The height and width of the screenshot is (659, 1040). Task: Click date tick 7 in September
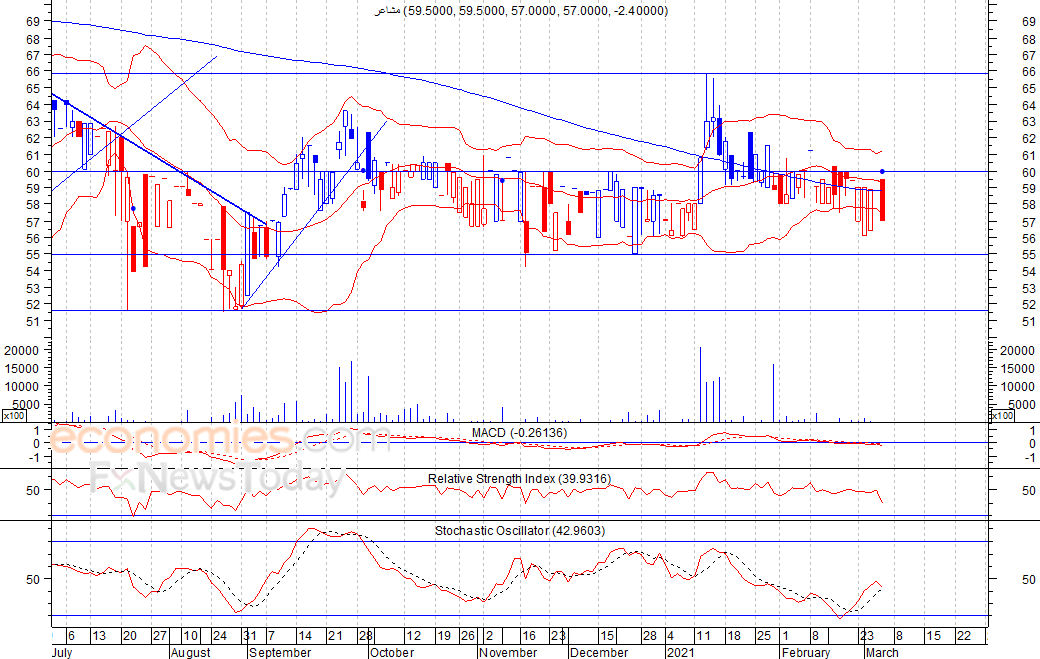click(271, 636)
